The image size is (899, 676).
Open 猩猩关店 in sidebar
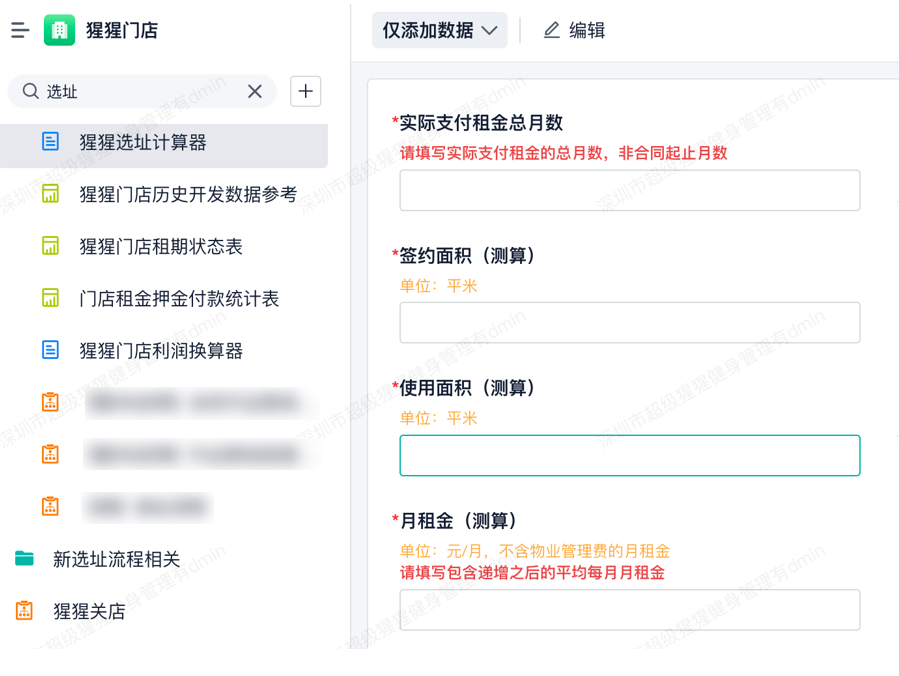tap(89, 611)
